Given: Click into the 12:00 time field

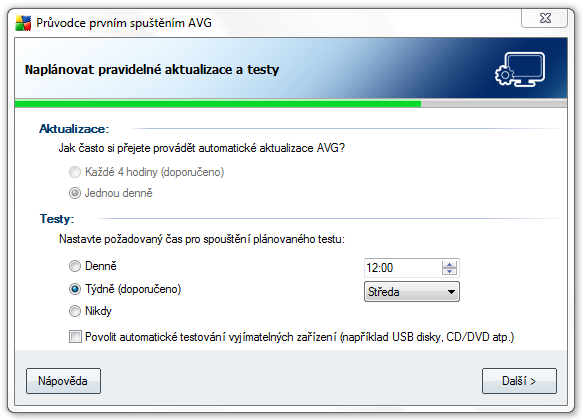Looking at the screenshot, I should (x=403, y=268).
